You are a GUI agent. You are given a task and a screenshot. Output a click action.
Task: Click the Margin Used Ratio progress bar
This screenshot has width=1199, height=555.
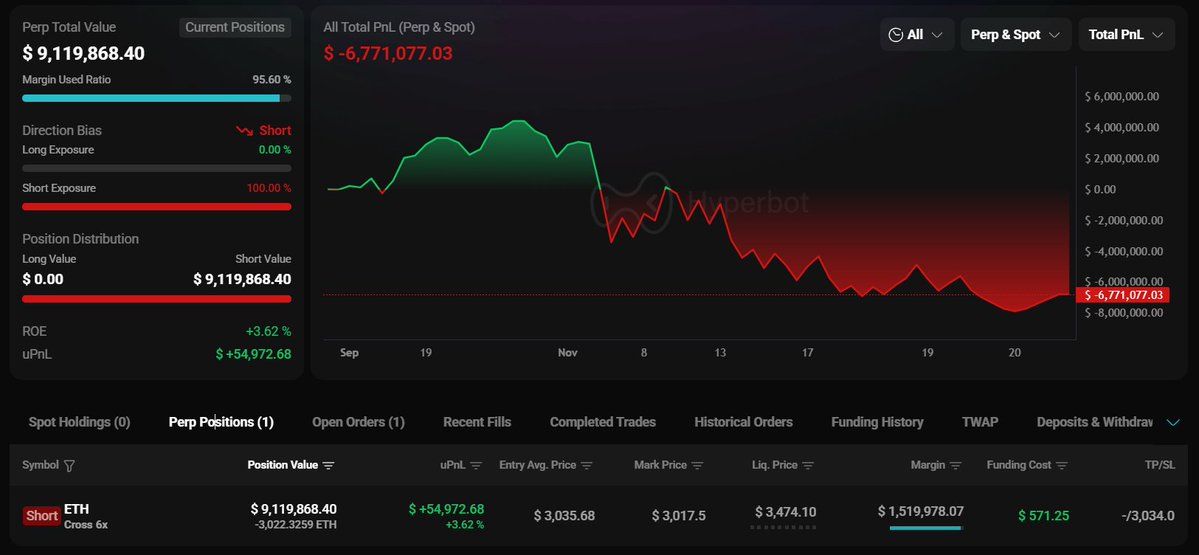click(157, 98)
